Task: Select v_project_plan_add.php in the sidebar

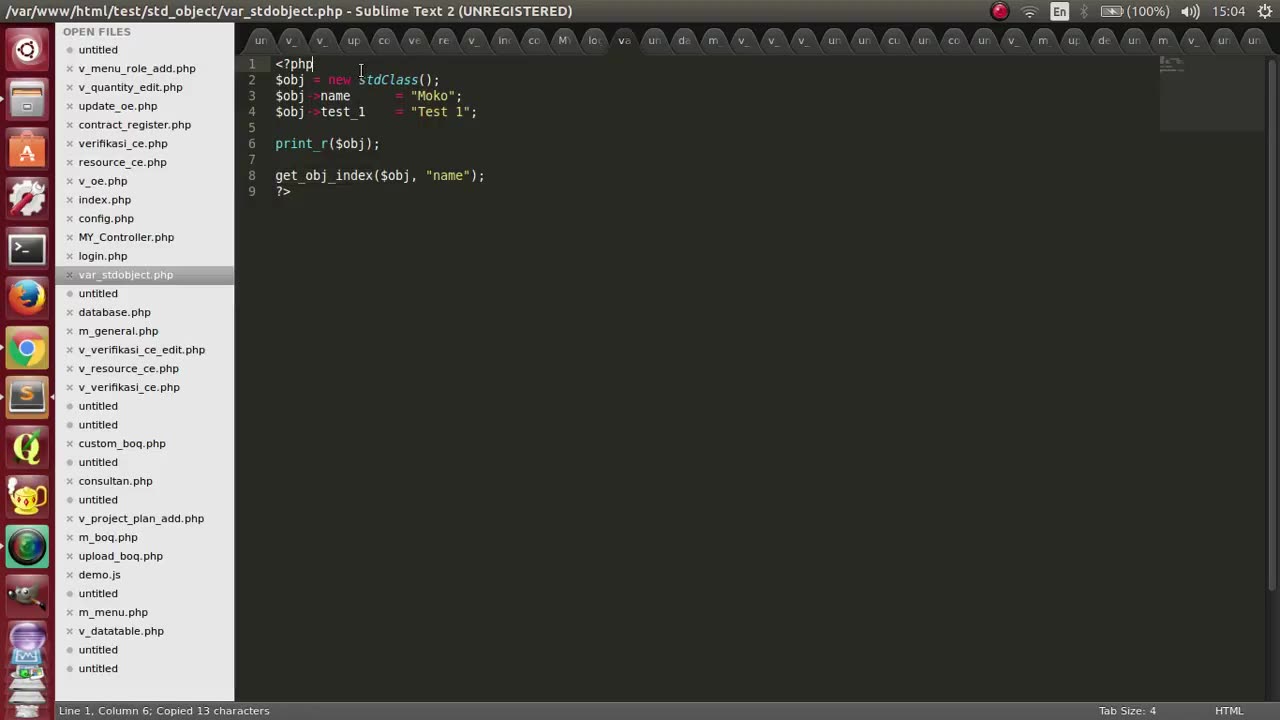Action: pos(141,519)
